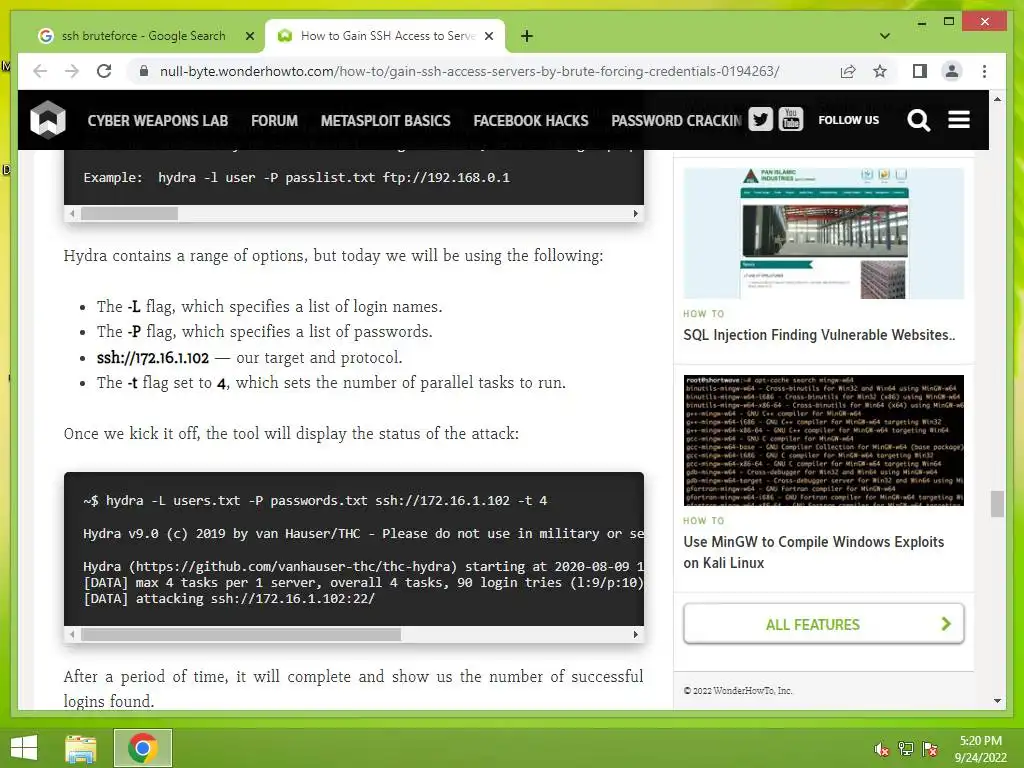Open the YouTube follow icon
1024x768 pixels.
(790, 120)
